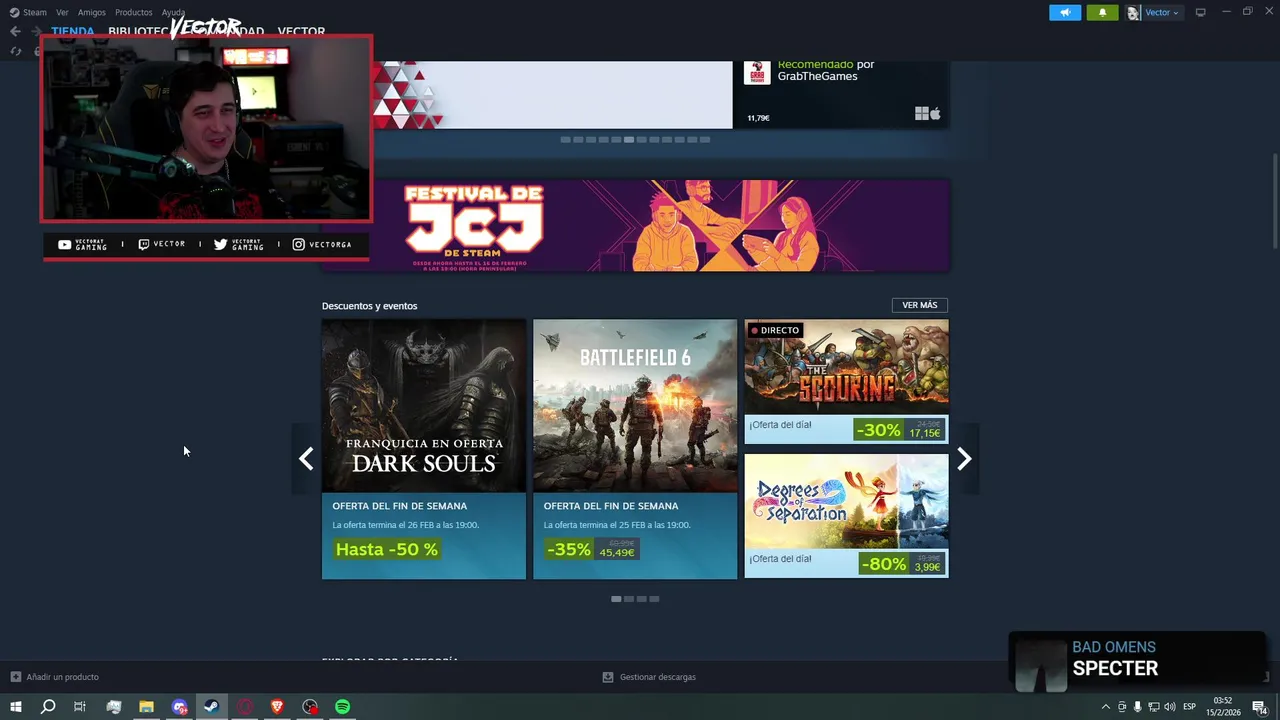
Task: Click the ESP language indicator
Action: pos(1189,707)
